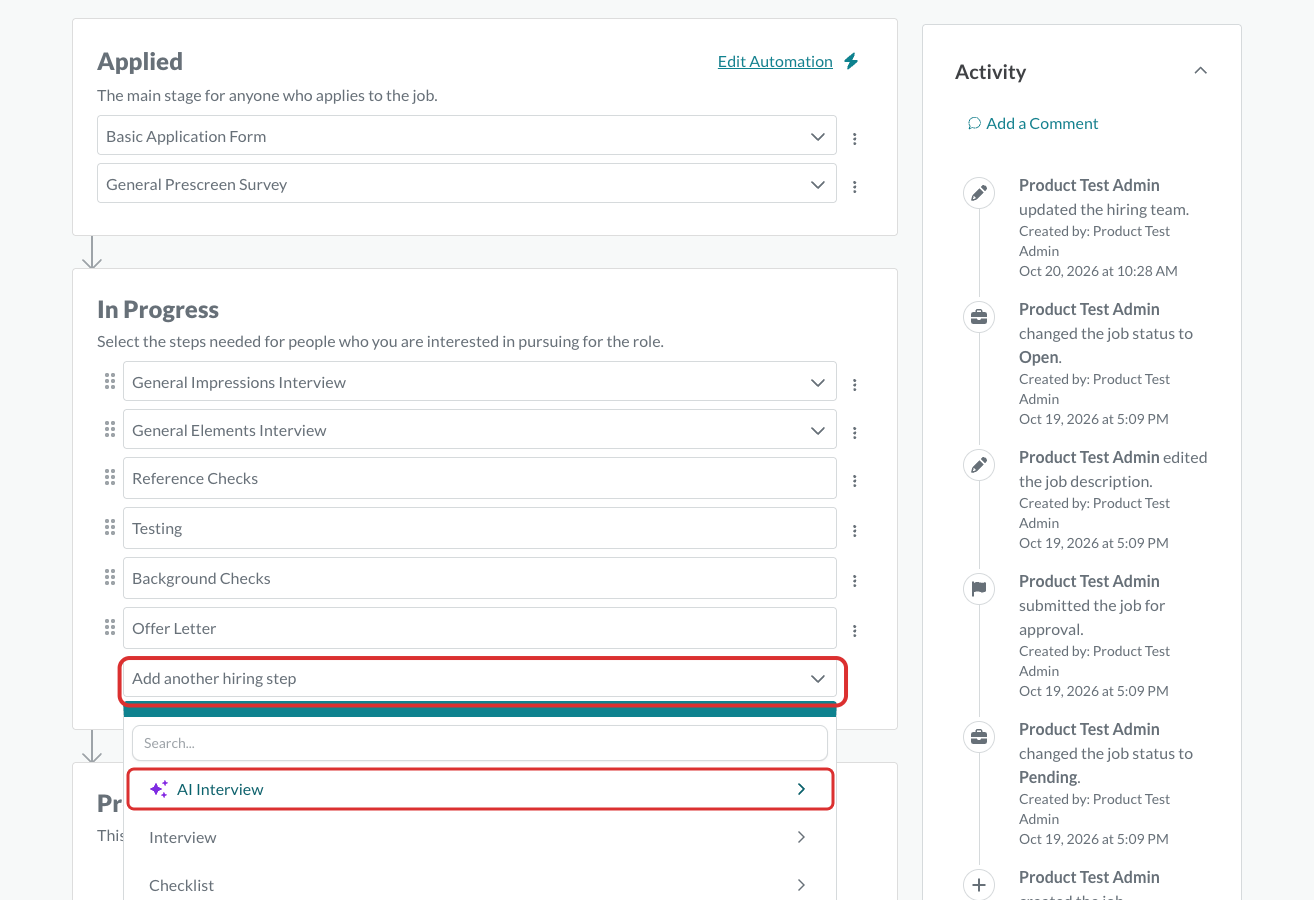This screenshot has width=1314, height=900.
Task: Open options menu for Basic Application Form
Action: point(855,138)
